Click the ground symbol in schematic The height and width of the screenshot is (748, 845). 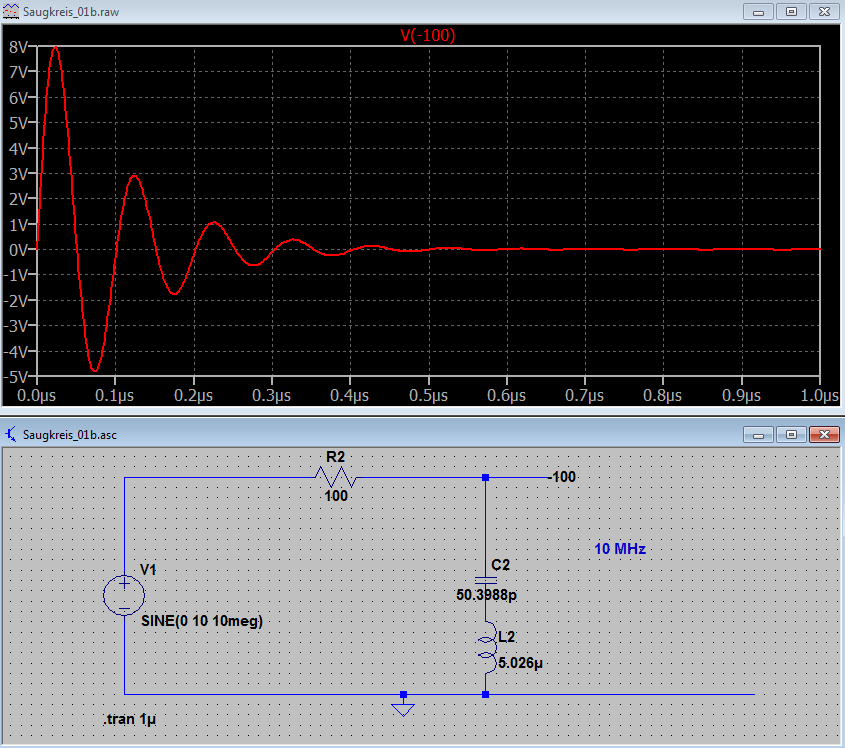(x=403, y=707)
